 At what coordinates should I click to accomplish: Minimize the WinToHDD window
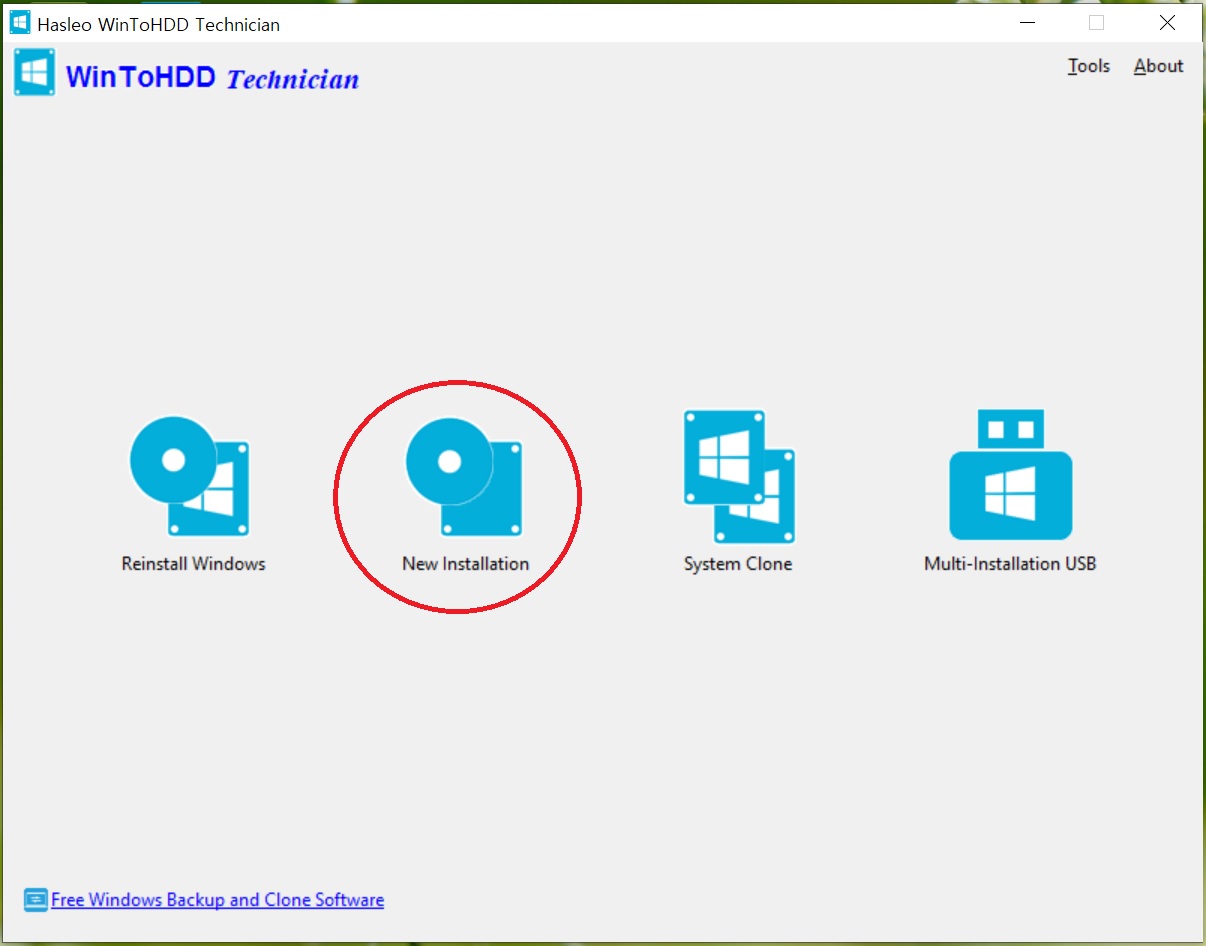coord(1026,22)
